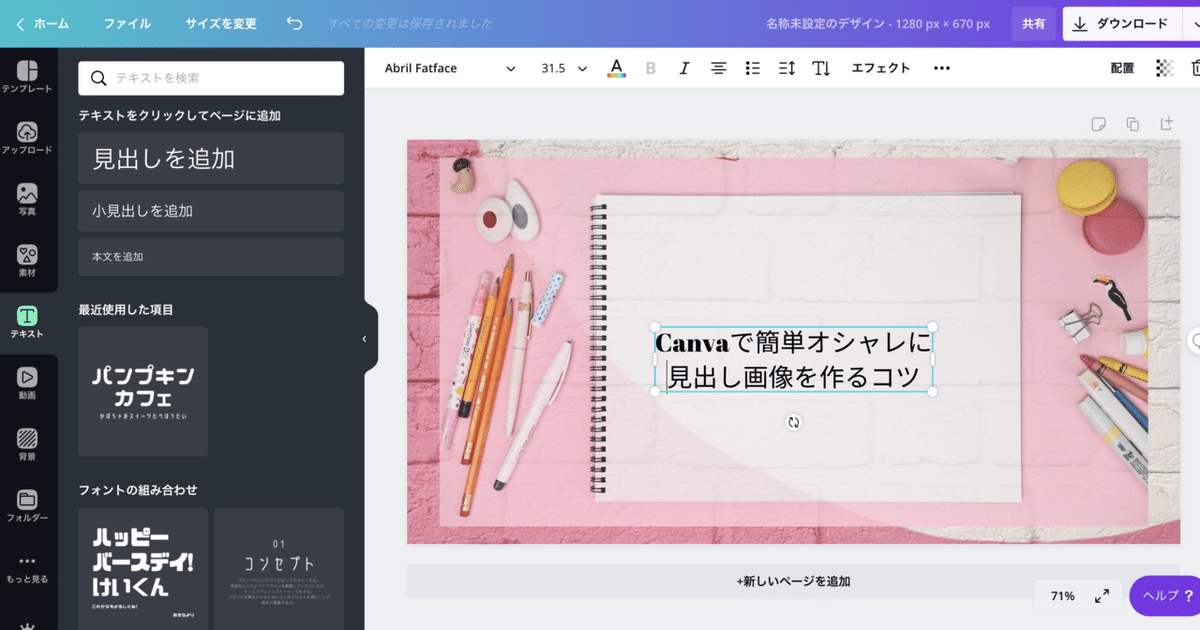Open line spacing settings
This screenshot has width=1200, height=630.
tap(787, 68)
